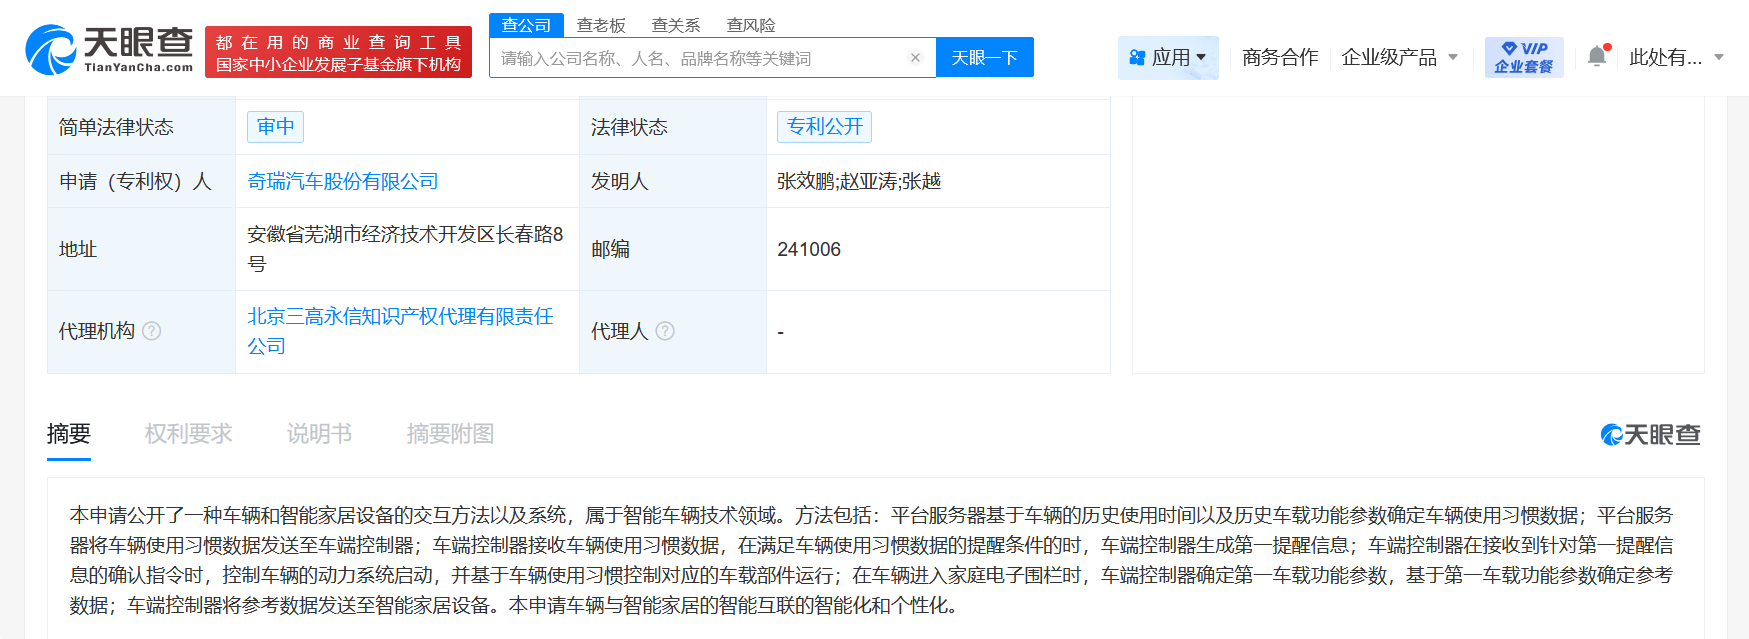Click help icon next to 代理机构
Image resolution: width=1749 pixels, height=639 pixels.
coord(152,331)
